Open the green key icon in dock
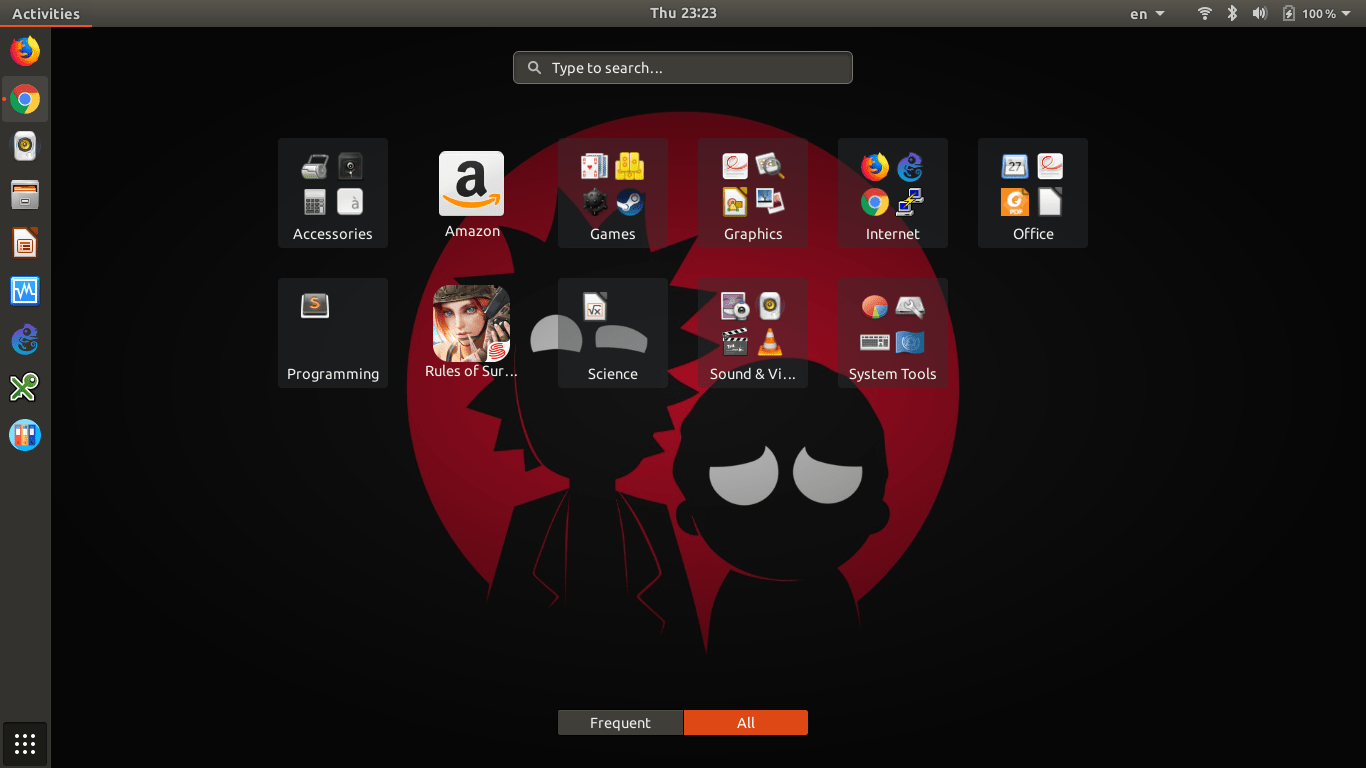This screenshot has height=768, width=1366. click(25, 387)
